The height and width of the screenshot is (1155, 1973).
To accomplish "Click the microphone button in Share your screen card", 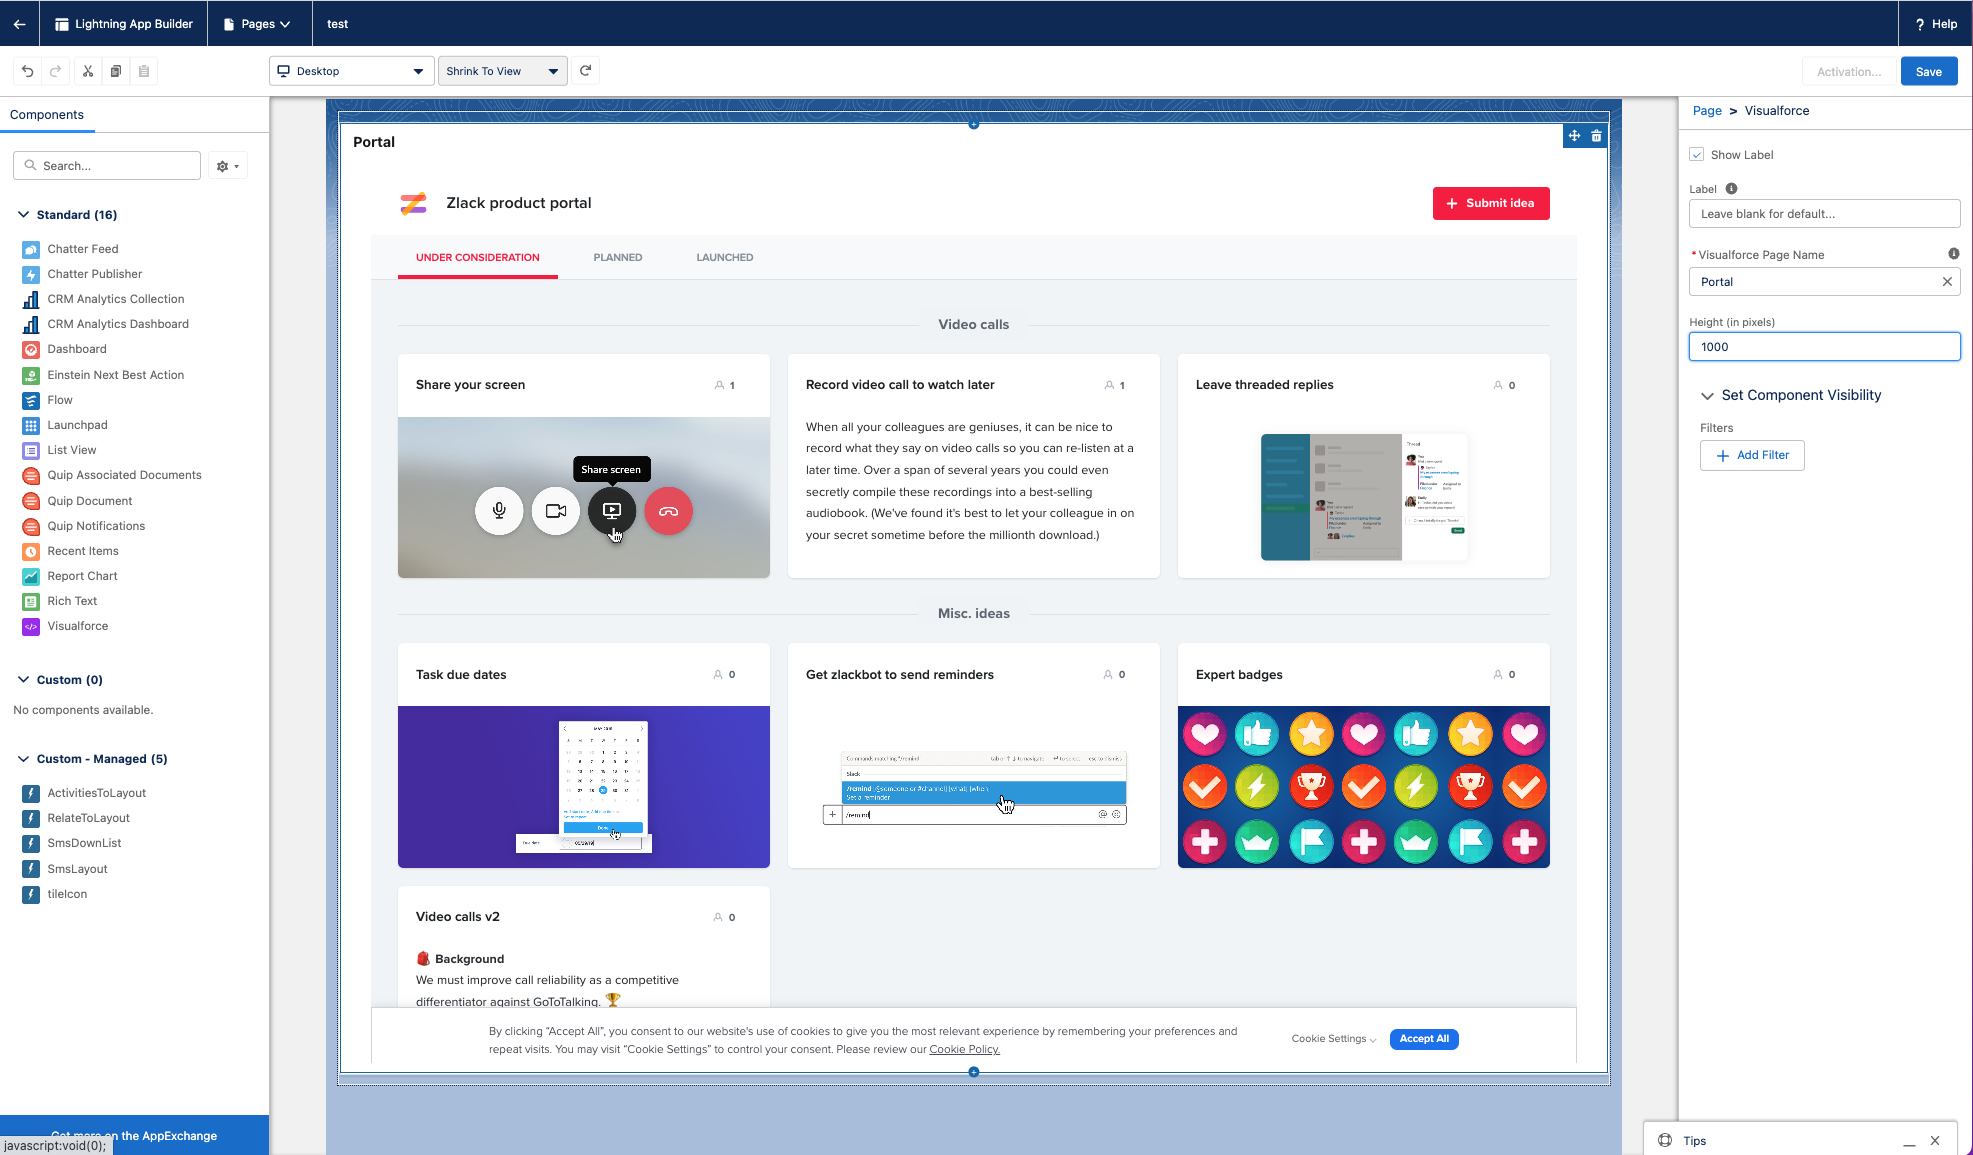I will pyautogui.click(x=499, y=511).
